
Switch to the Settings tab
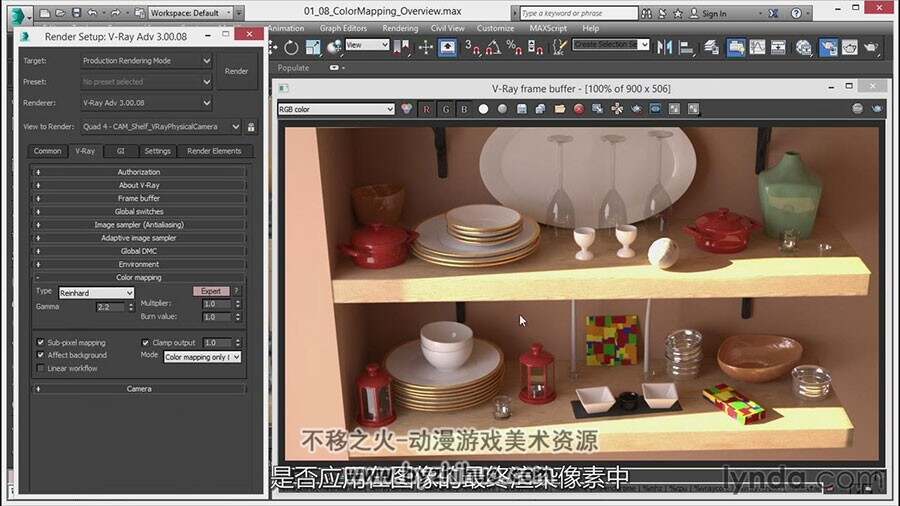coord(157,151)
